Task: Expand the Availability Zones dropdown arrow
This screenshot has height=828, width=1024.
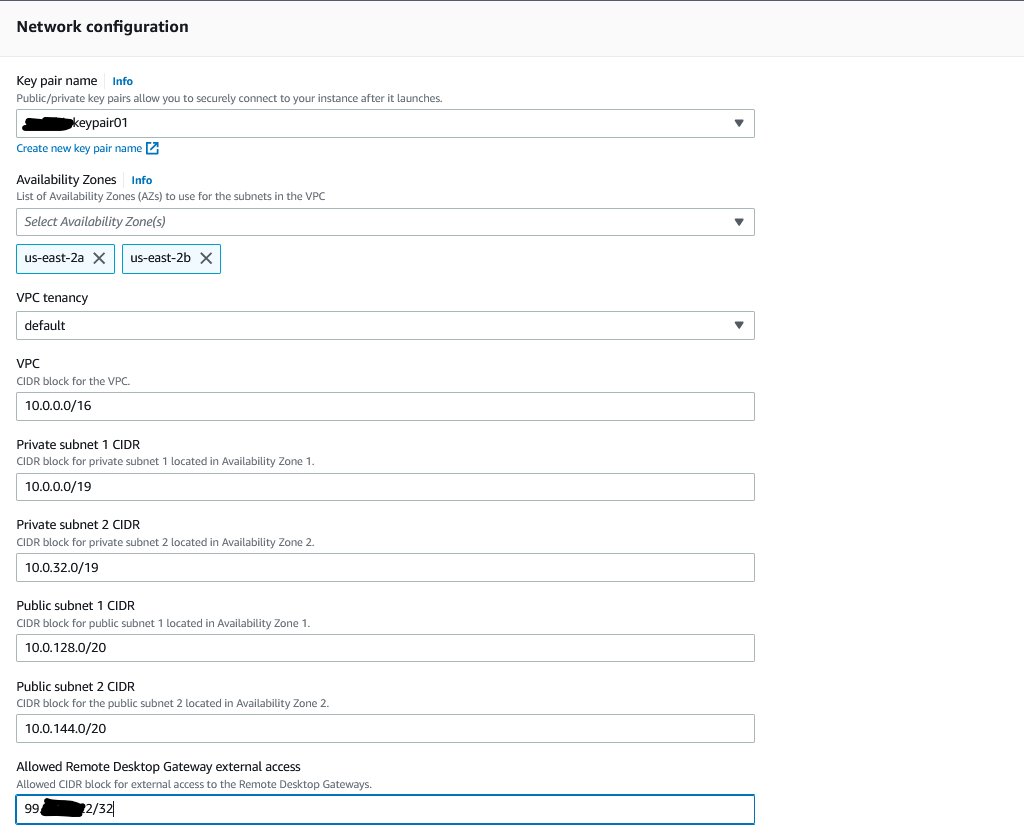Action: [739, 222]
